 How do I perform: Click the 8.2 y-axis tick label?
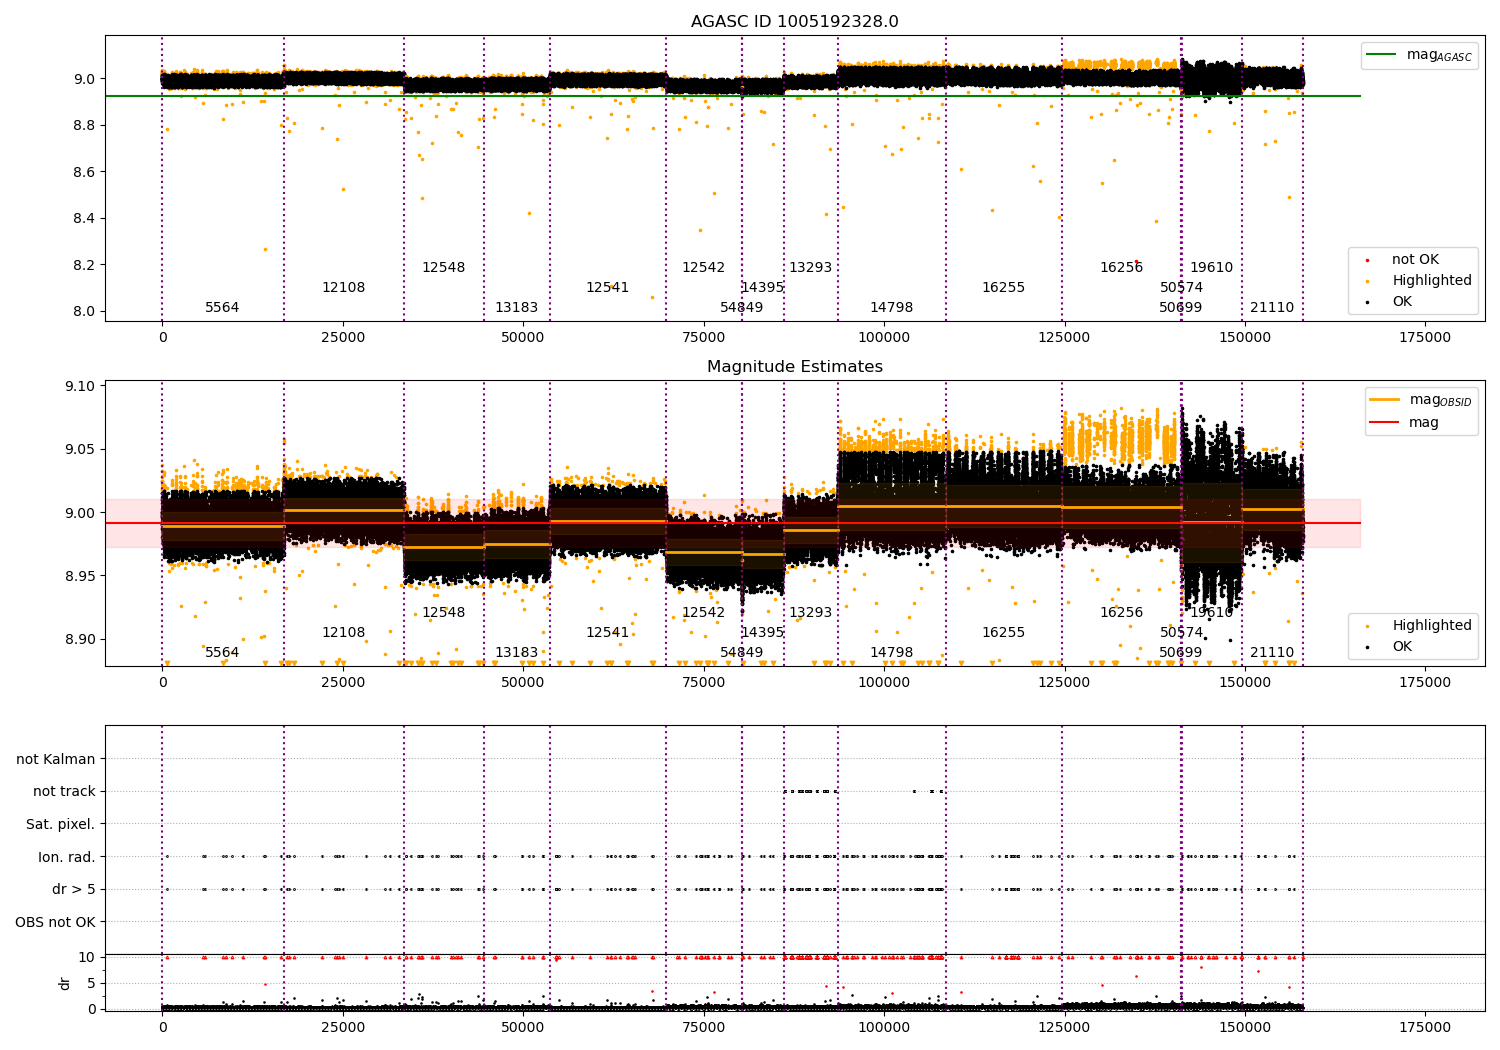[x=84, y=265]
